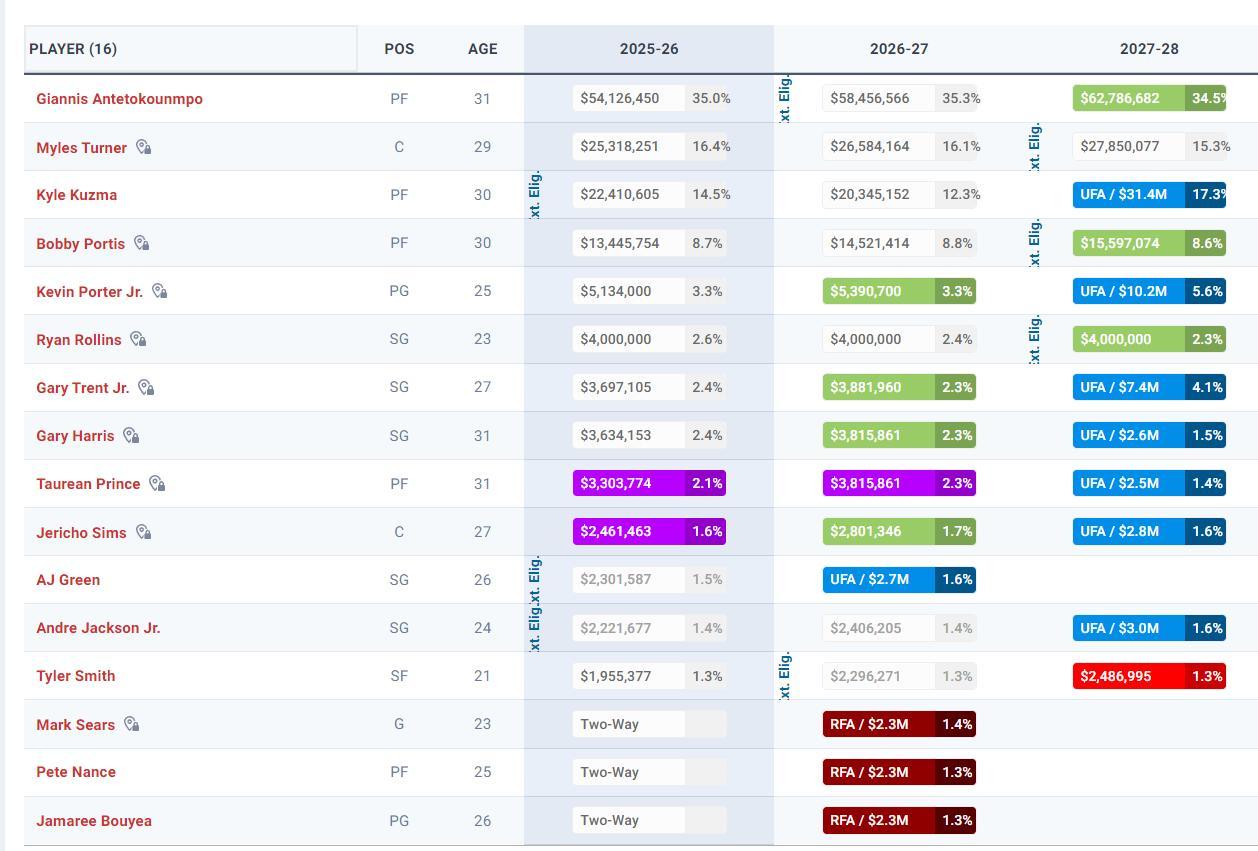Click the location-lock icon beside Mark Sears
1258x851 pixels.
coord(132,725)
